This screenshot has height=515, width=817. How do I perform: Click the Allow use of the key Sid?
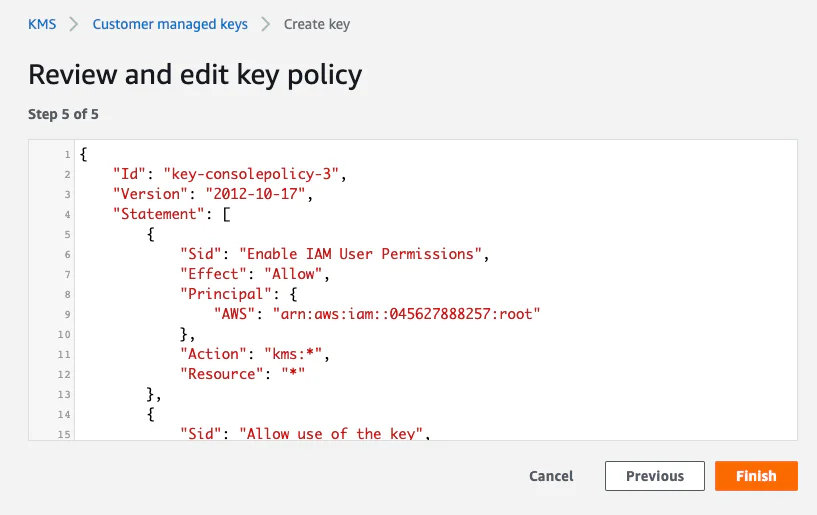click(330, 434)
